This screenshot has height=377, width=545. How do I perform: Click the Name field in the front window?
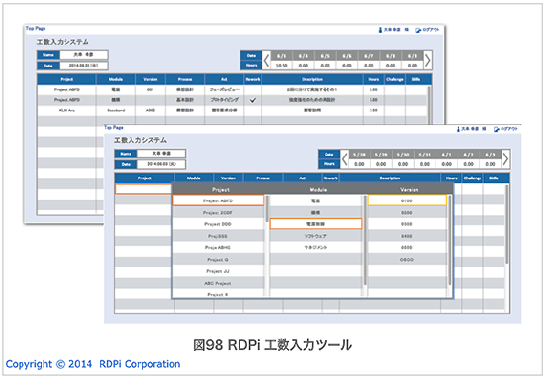pyautogui.click(x=161, y=154)
